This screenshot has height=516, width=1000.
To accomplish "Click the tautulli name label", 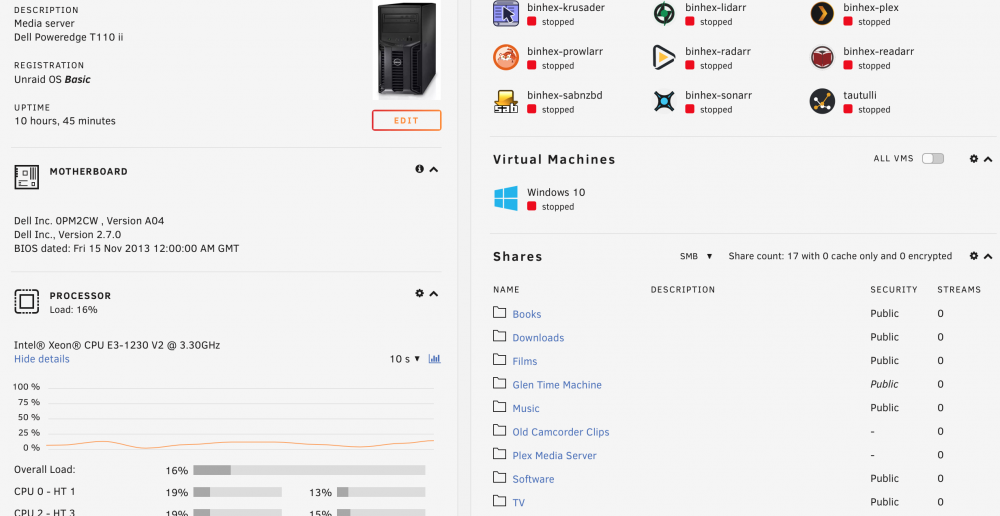I will click(860, 96).
